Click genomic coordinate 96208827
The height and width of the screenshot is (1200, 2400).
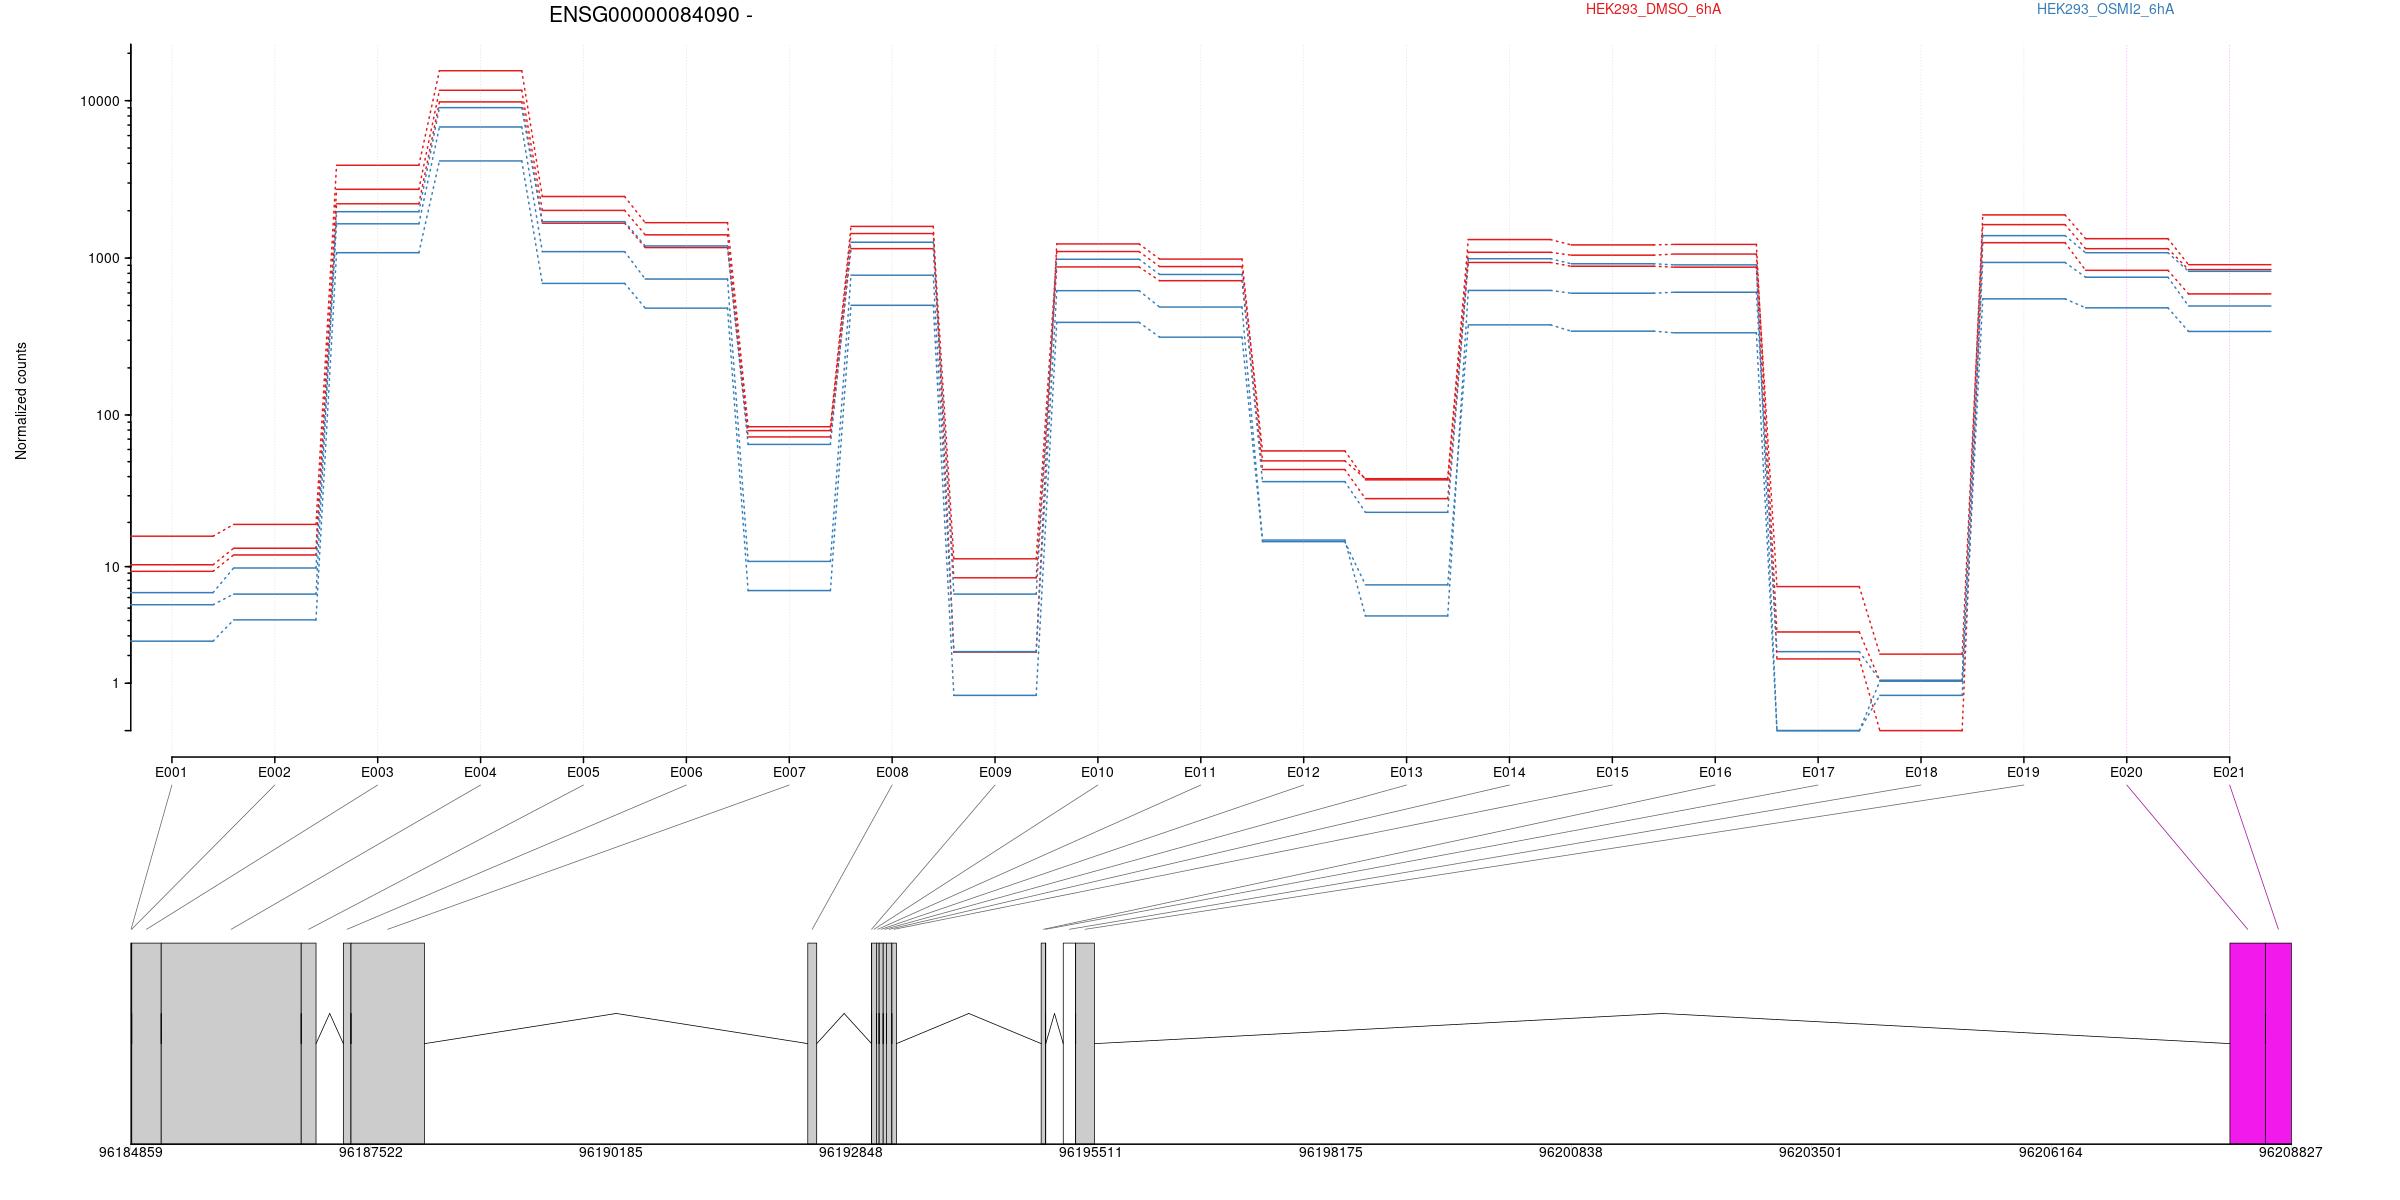click(2291, 1152)
